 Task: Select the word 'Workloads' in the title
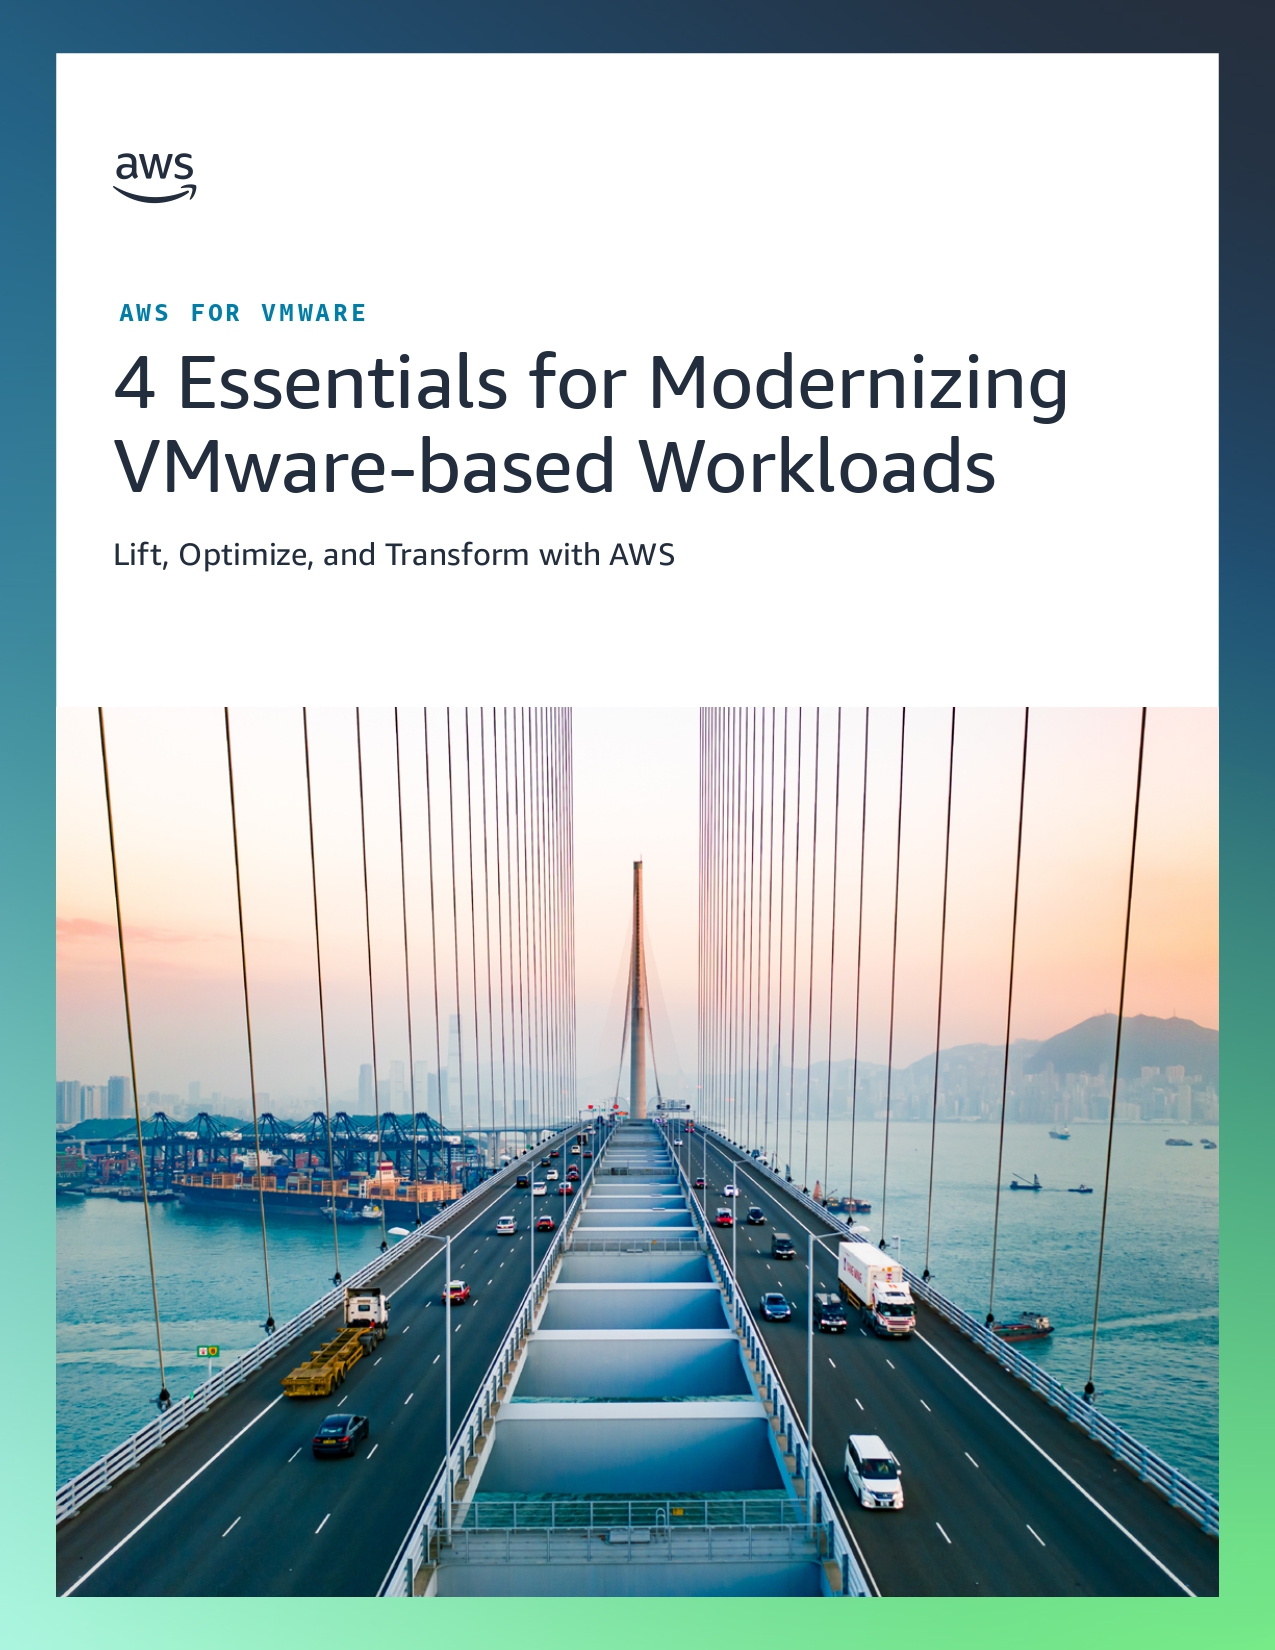click(x=816, y=466)
